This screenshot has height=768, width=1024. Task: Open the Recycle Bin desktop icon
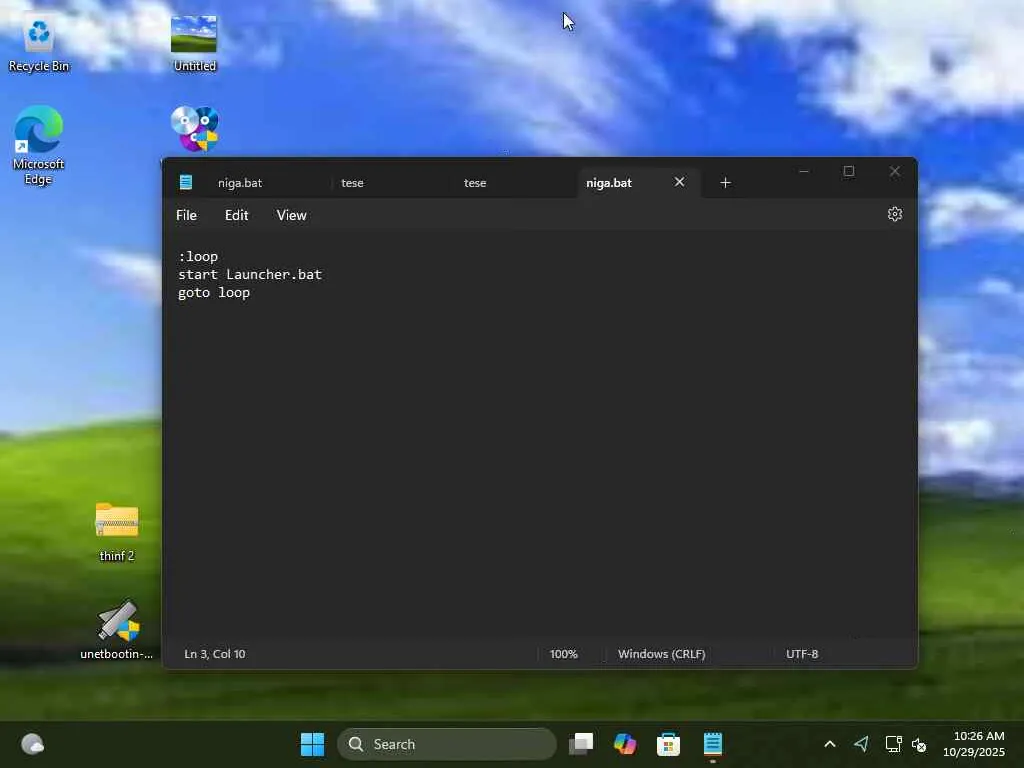(x=39, y=44)
